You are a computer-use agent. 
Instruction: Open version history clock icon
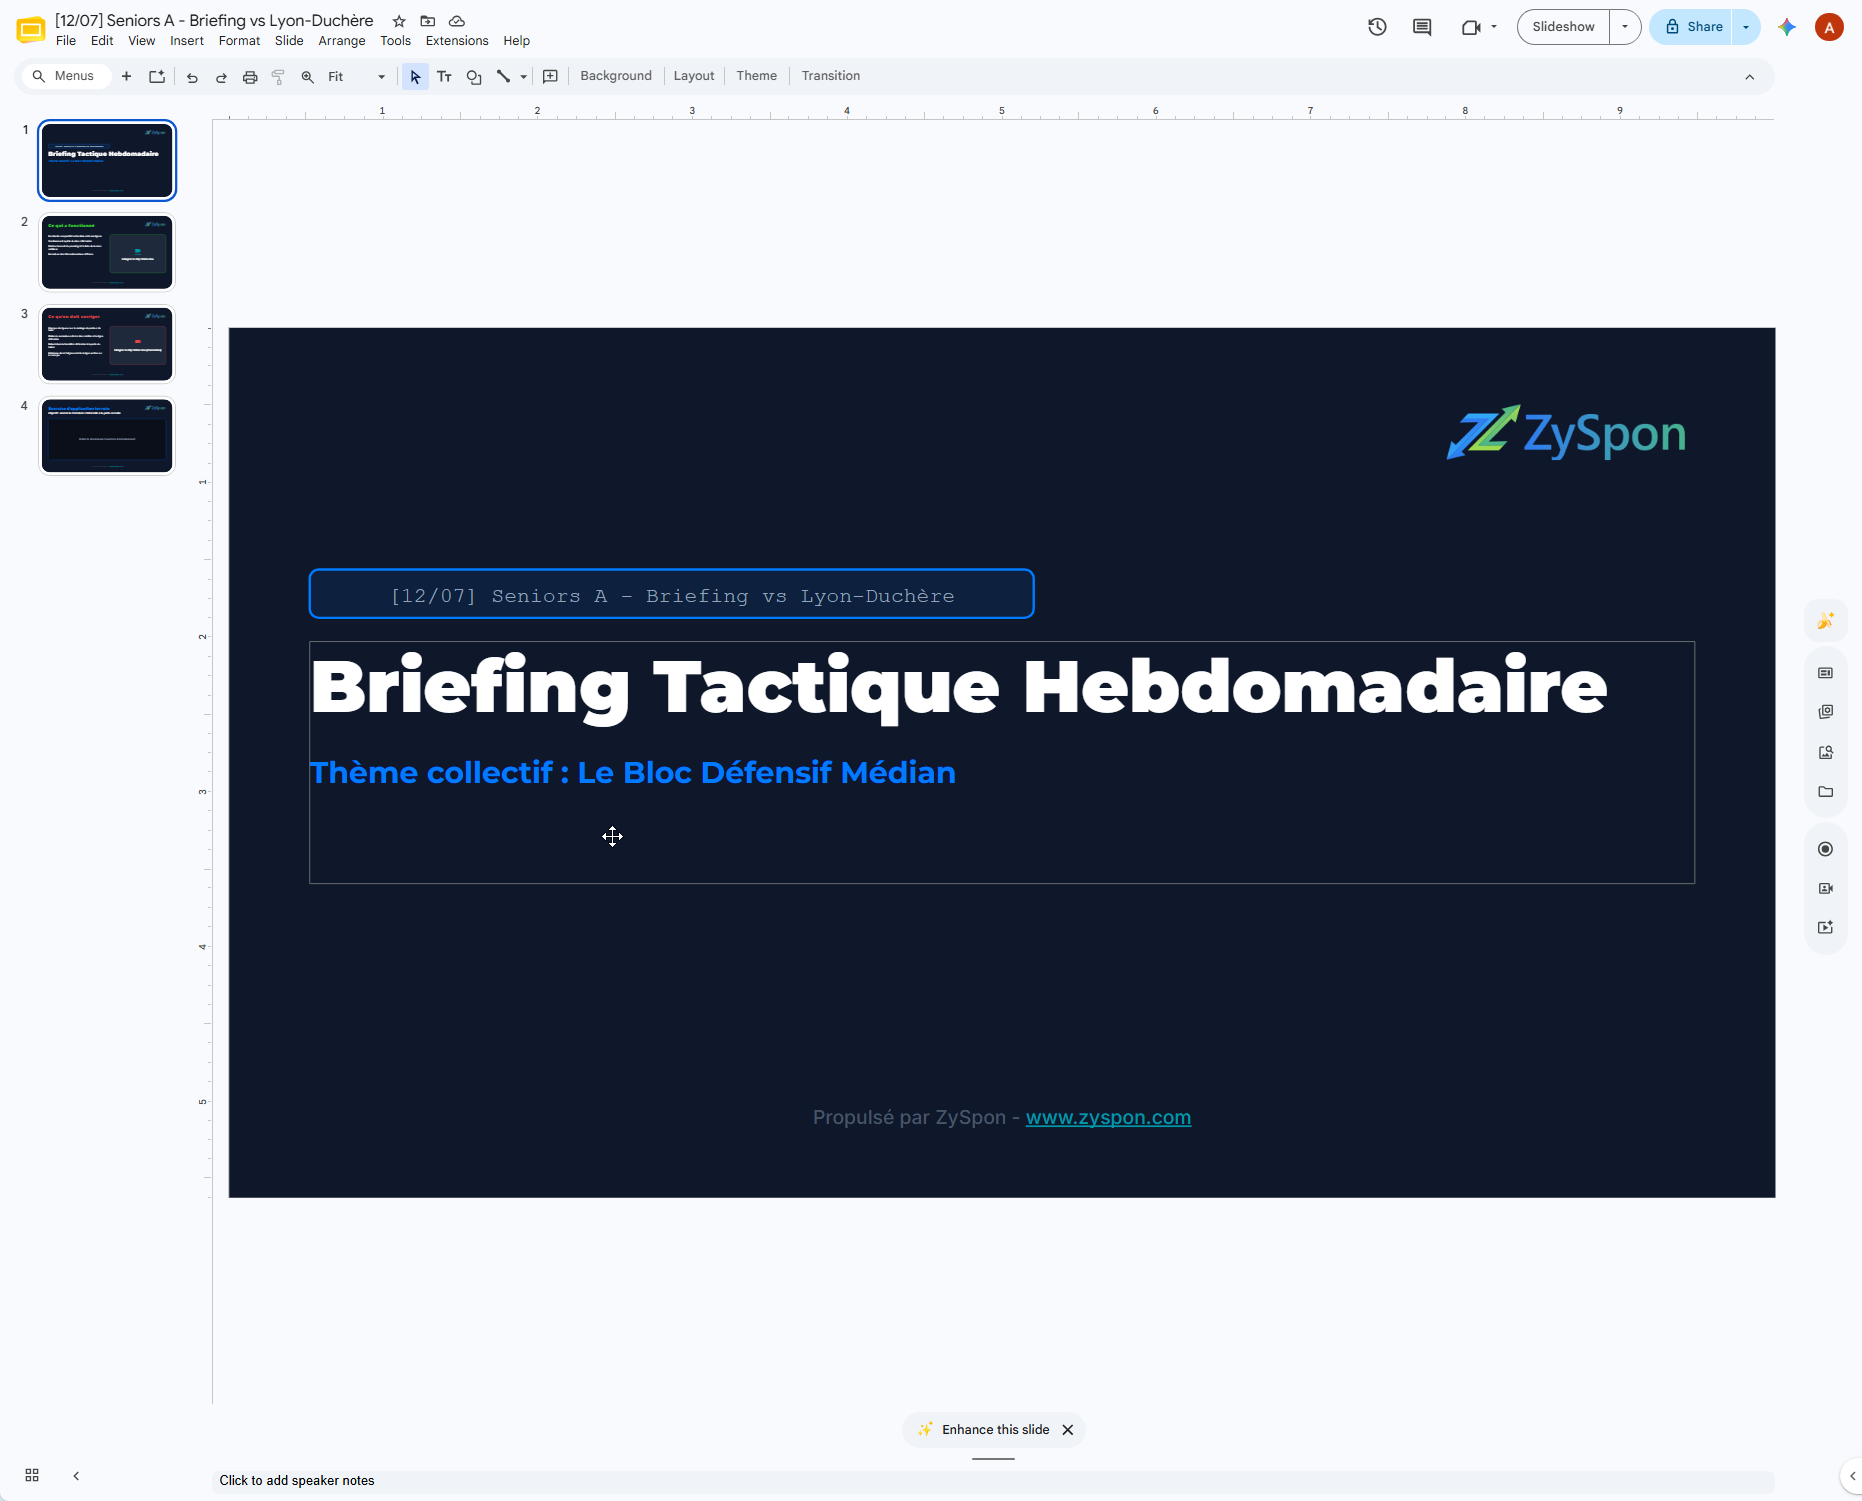pyautogui.click(x=1377, y=27)
